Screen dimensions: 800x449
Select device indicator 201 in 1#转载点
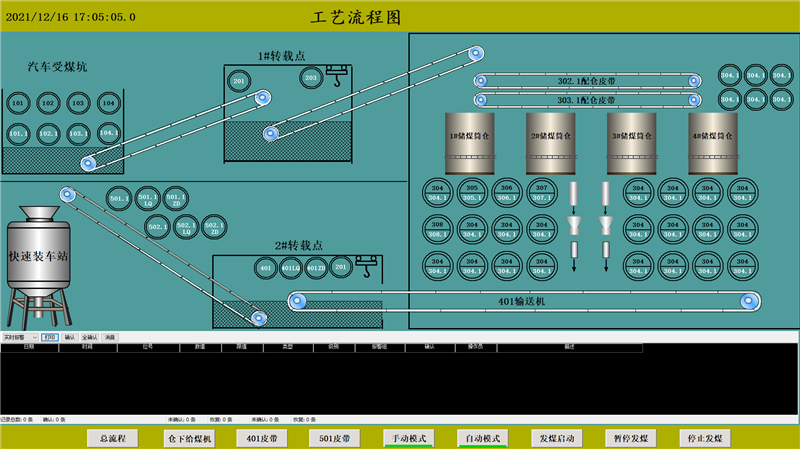[239, 80]
